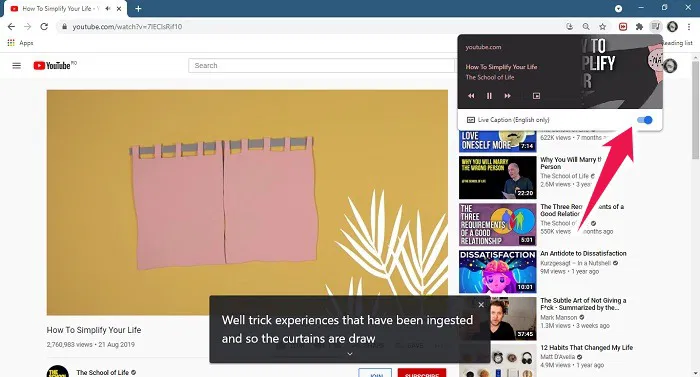Click the site lock icon
Viewport: 700px width, 377px height.
pos(65,27)
